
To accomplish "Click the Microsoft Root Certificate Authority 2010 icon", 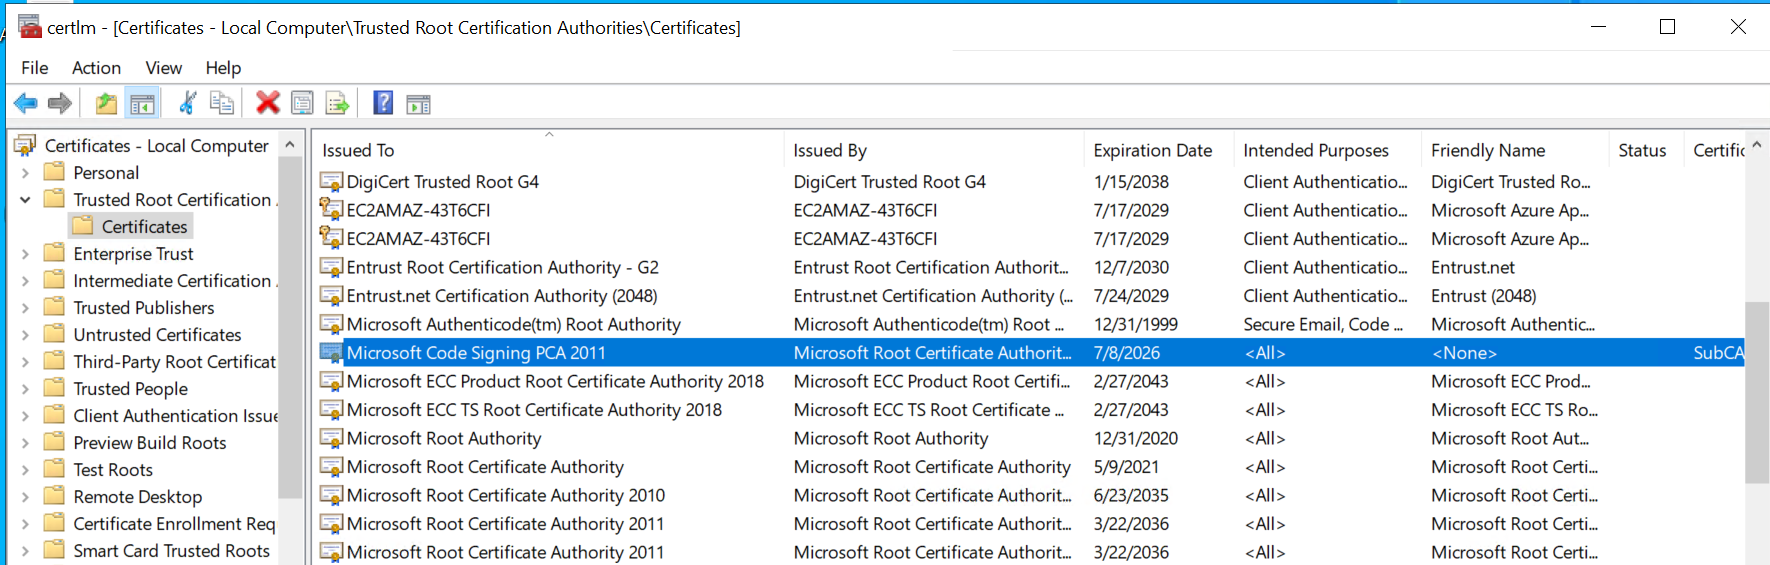I will click(331, 495).
